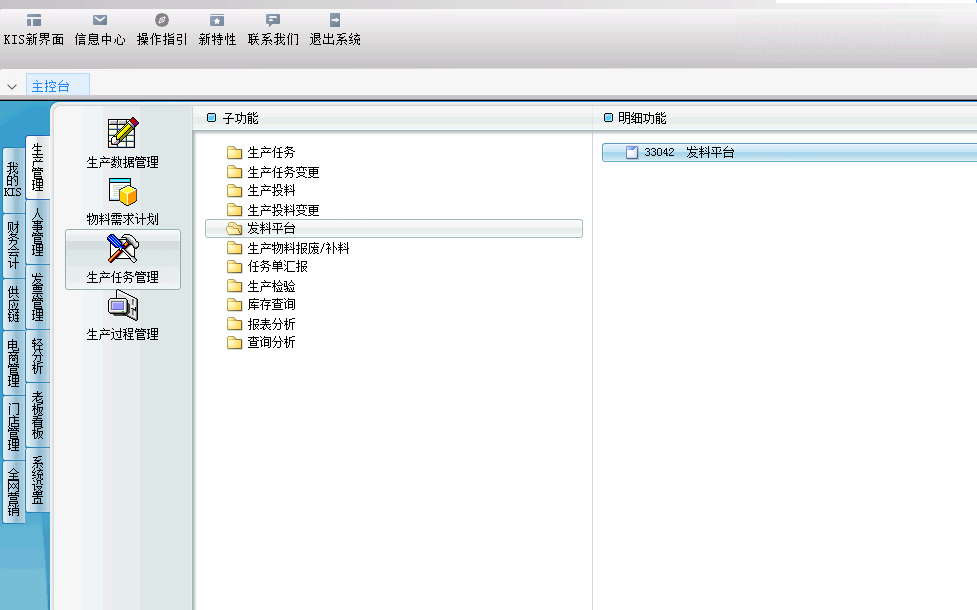This screenshot has height=610, width=977.
Task: Select the 发票管理 vertical tab
Action: (37, 297)
